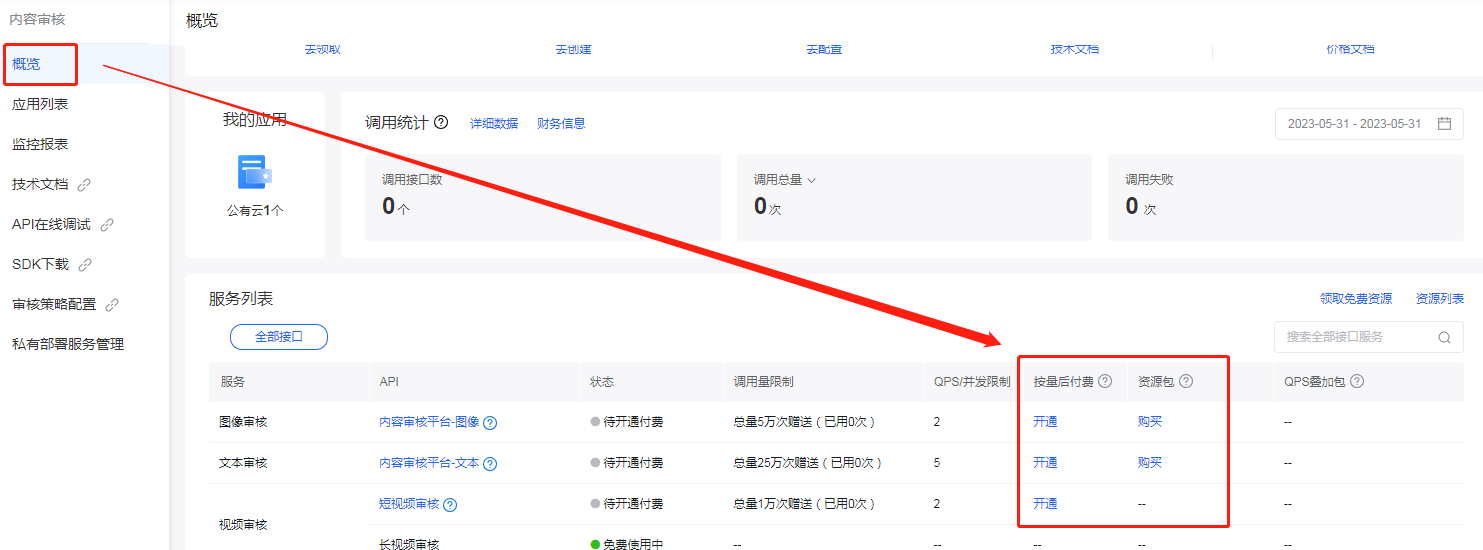Open the 财务信息 link
This screenshot has height=550, width=1483.
(x=561, y=123)
